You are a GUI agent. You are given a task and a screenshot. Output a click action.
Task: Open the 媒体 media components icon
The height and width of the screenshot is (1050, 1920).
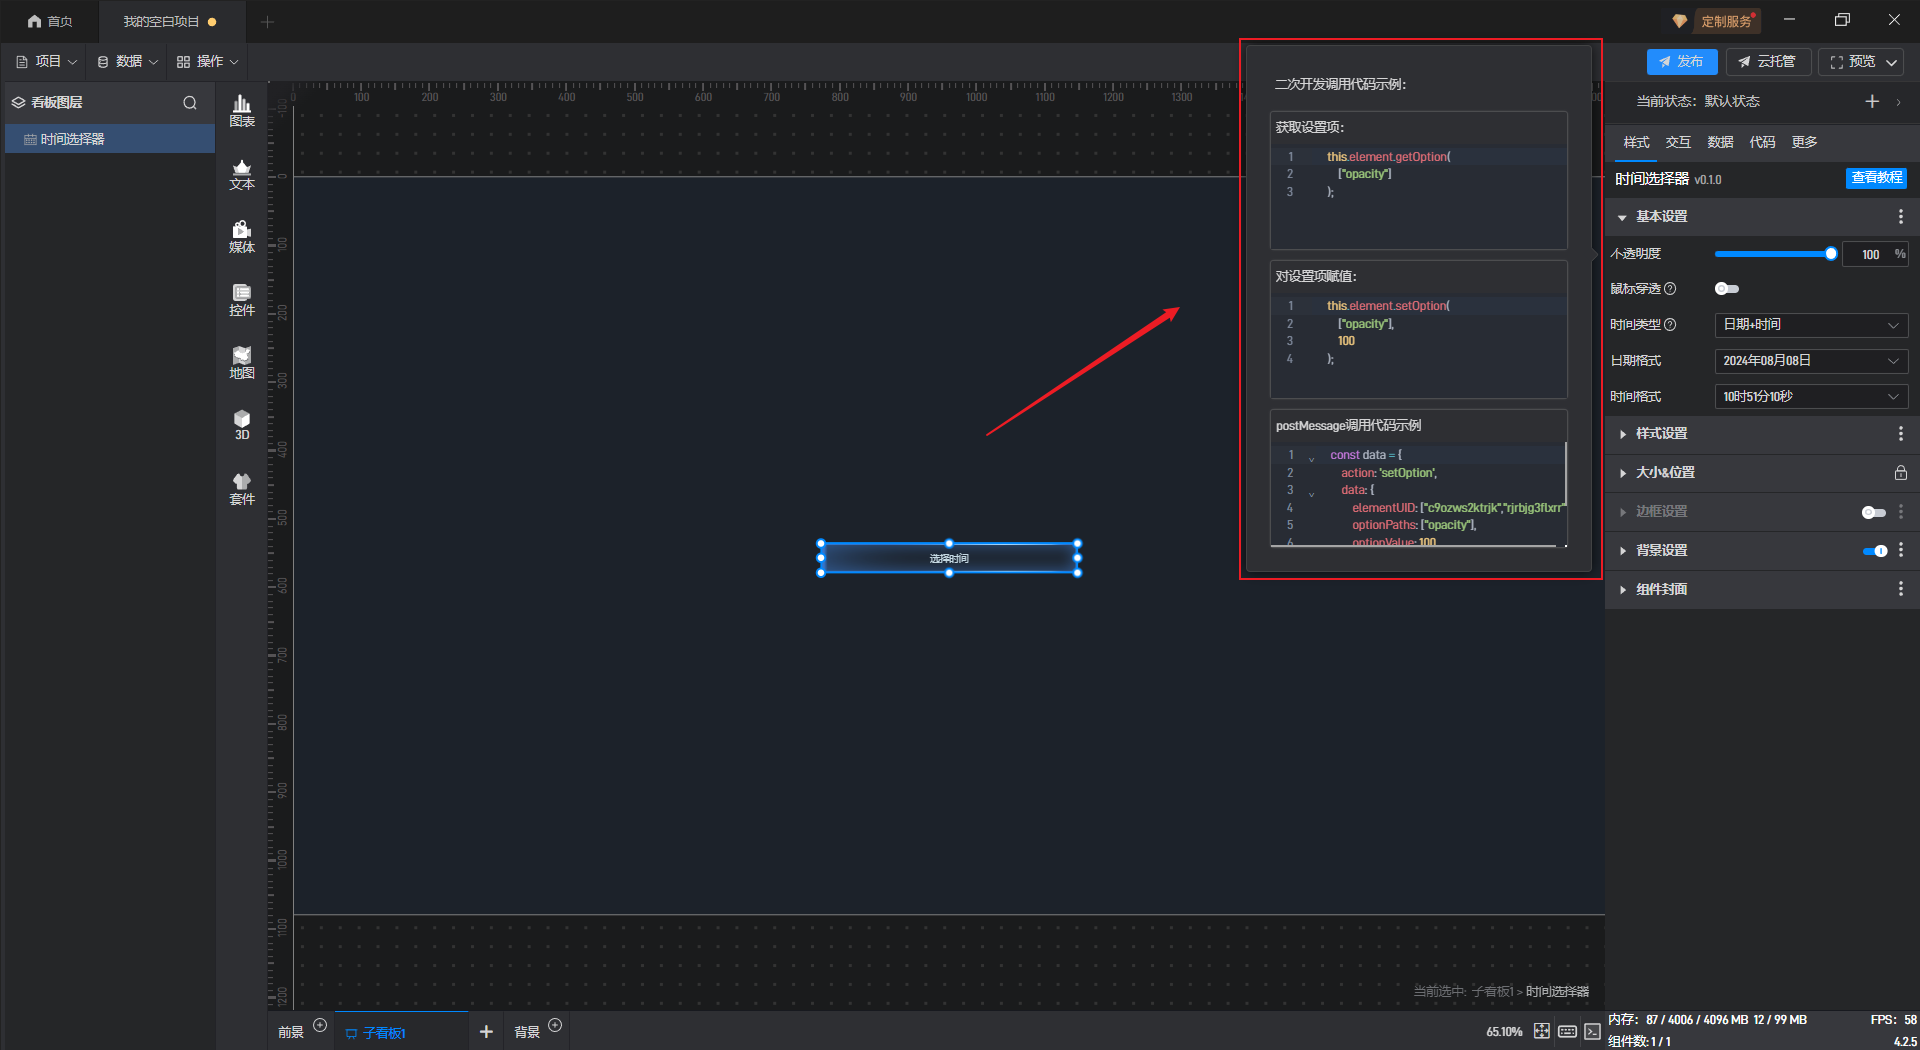242,237
